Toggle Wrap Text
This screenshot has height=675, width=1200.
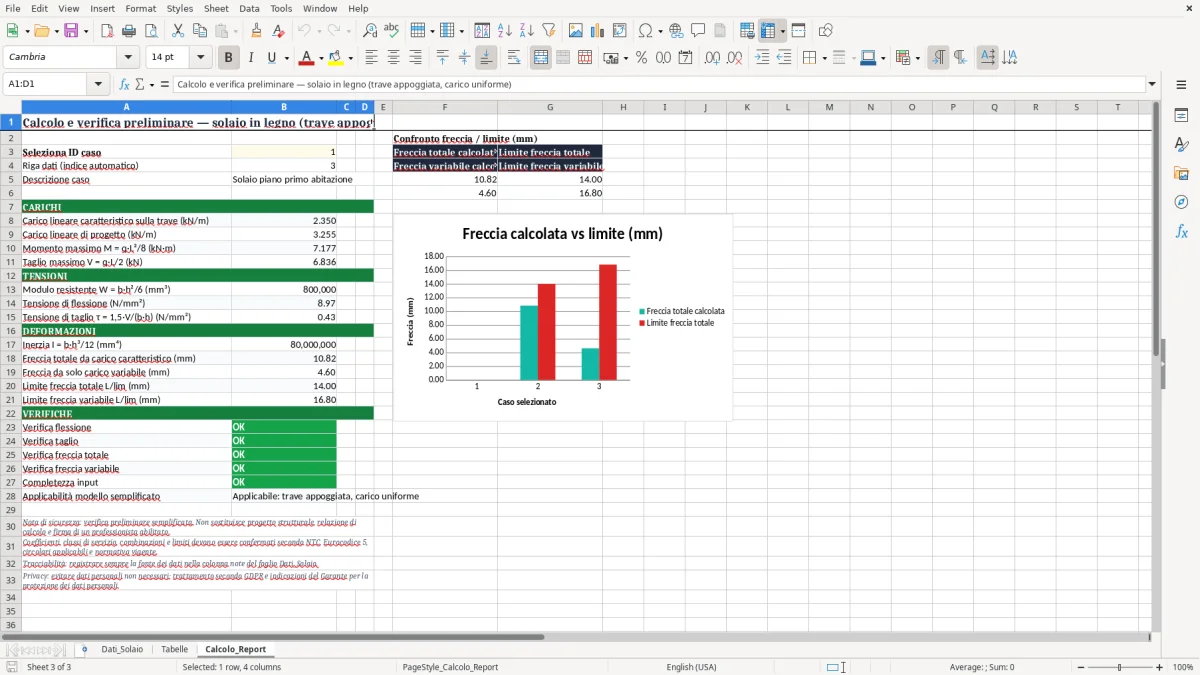coord(513,58)
